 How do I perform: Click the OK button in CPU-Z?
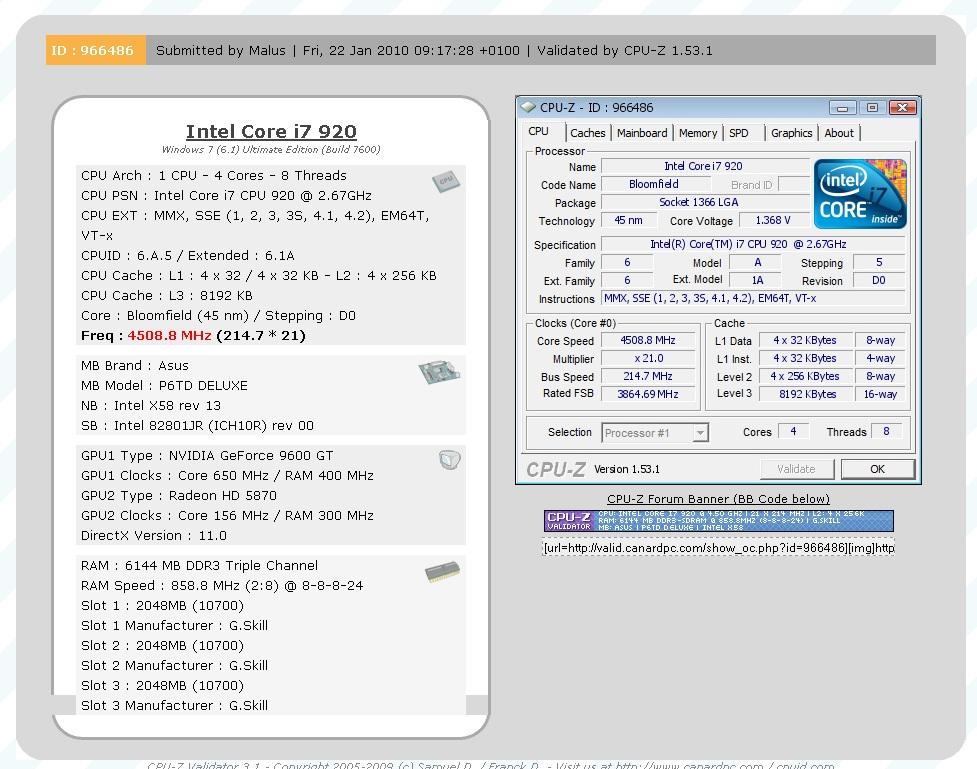point(877,469)
